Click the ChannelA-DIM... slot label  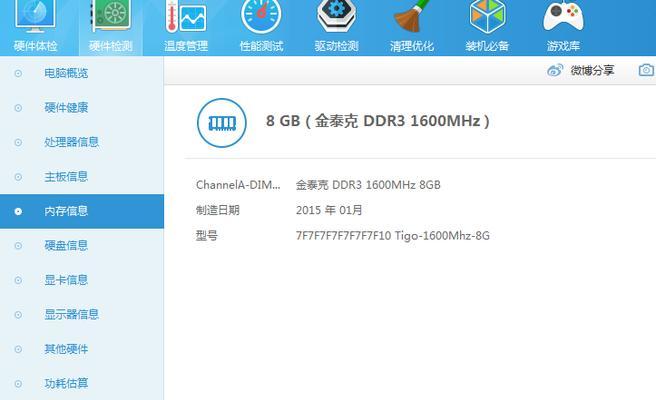[238, 185]
